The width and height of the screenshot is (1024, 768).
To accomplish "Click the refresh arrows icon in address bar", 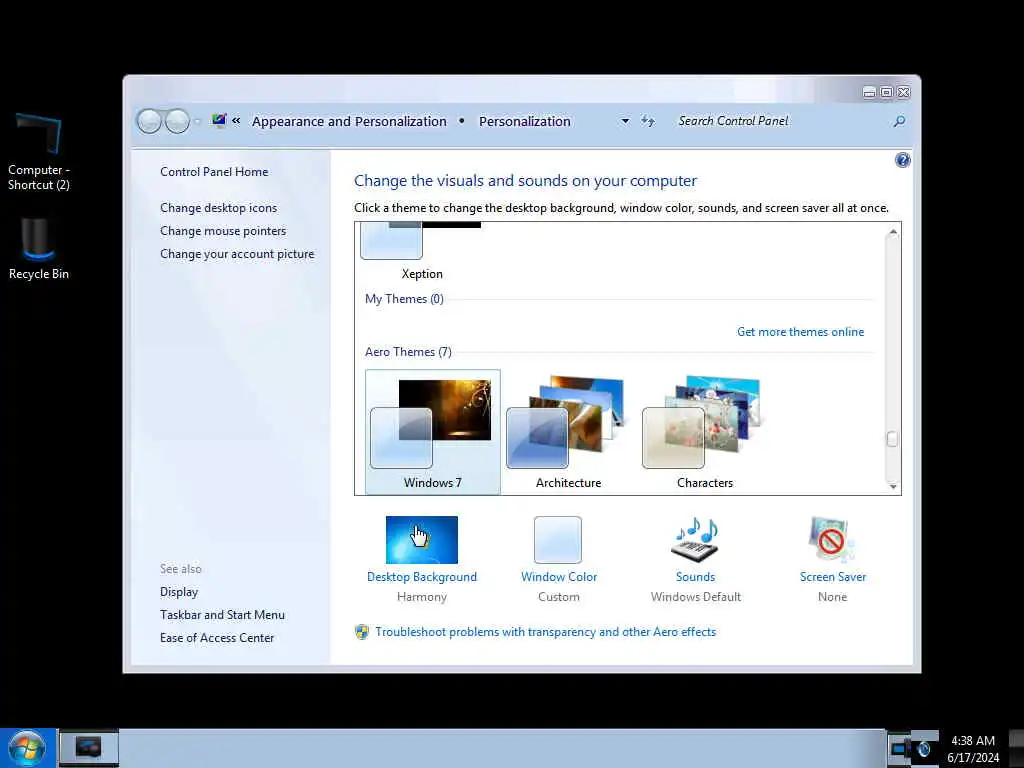I will [x=647, y=121].
